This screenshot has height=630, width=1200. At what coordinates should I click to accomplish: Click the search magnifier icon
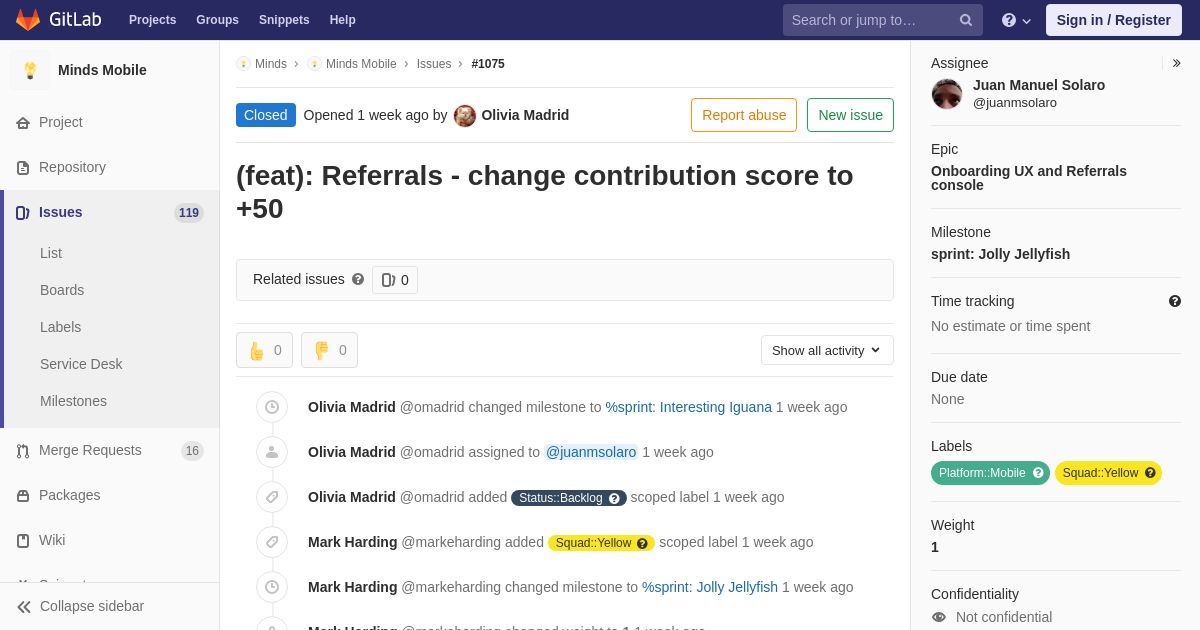tap(966, 20)
